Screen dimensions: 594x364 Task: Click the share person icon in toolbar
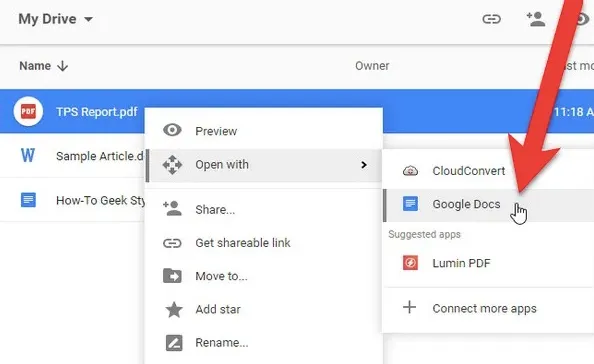(536, 19)
